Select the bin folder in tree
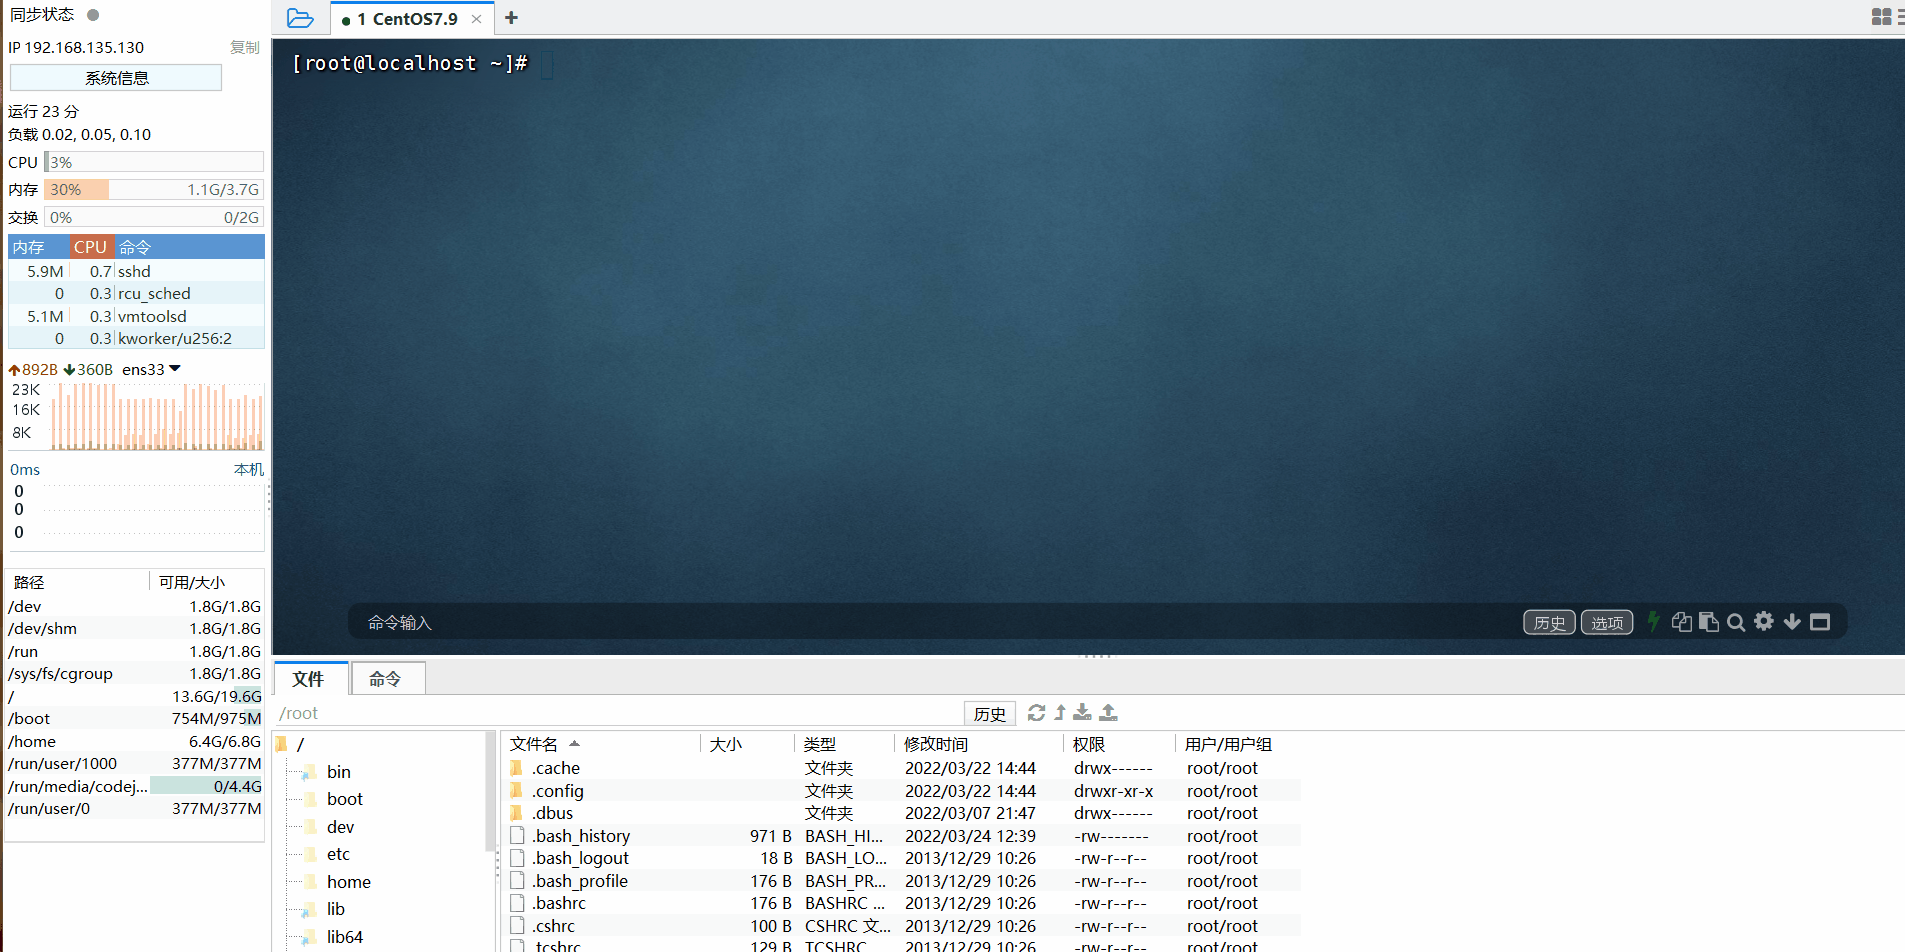The width and height of the screenshot is (1905, 952). (338, 772)
